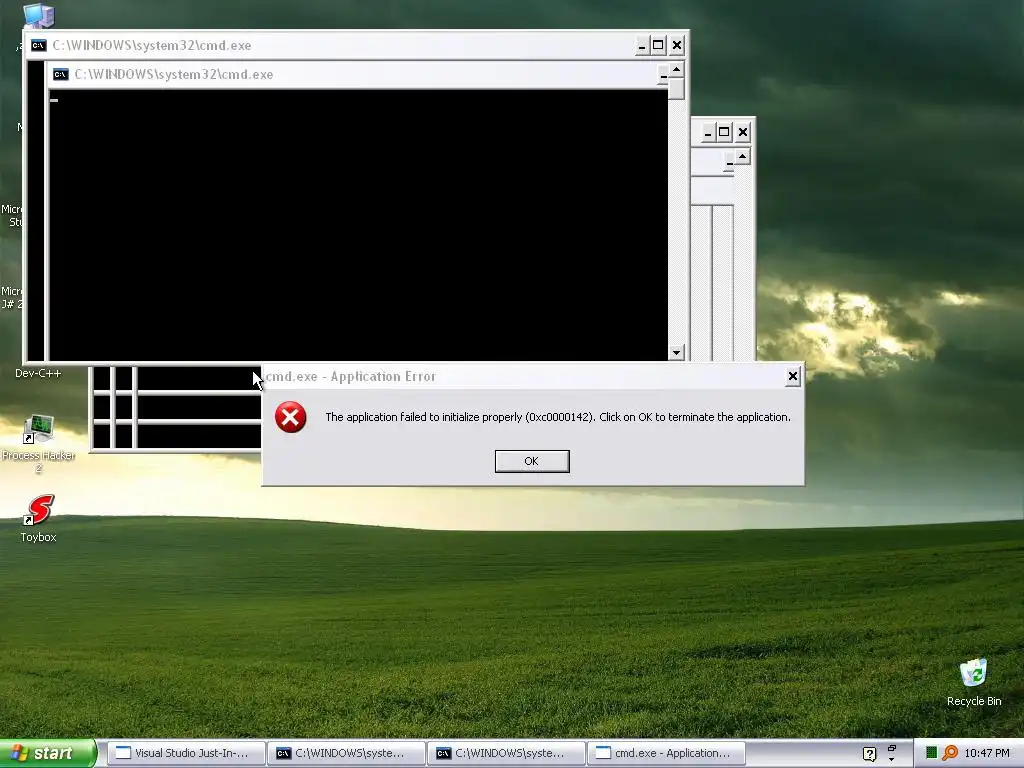The width and height of the screenshot is (1024, 768).
Task: Click the inner cmd.exe window title text
Action: [174, 74]
